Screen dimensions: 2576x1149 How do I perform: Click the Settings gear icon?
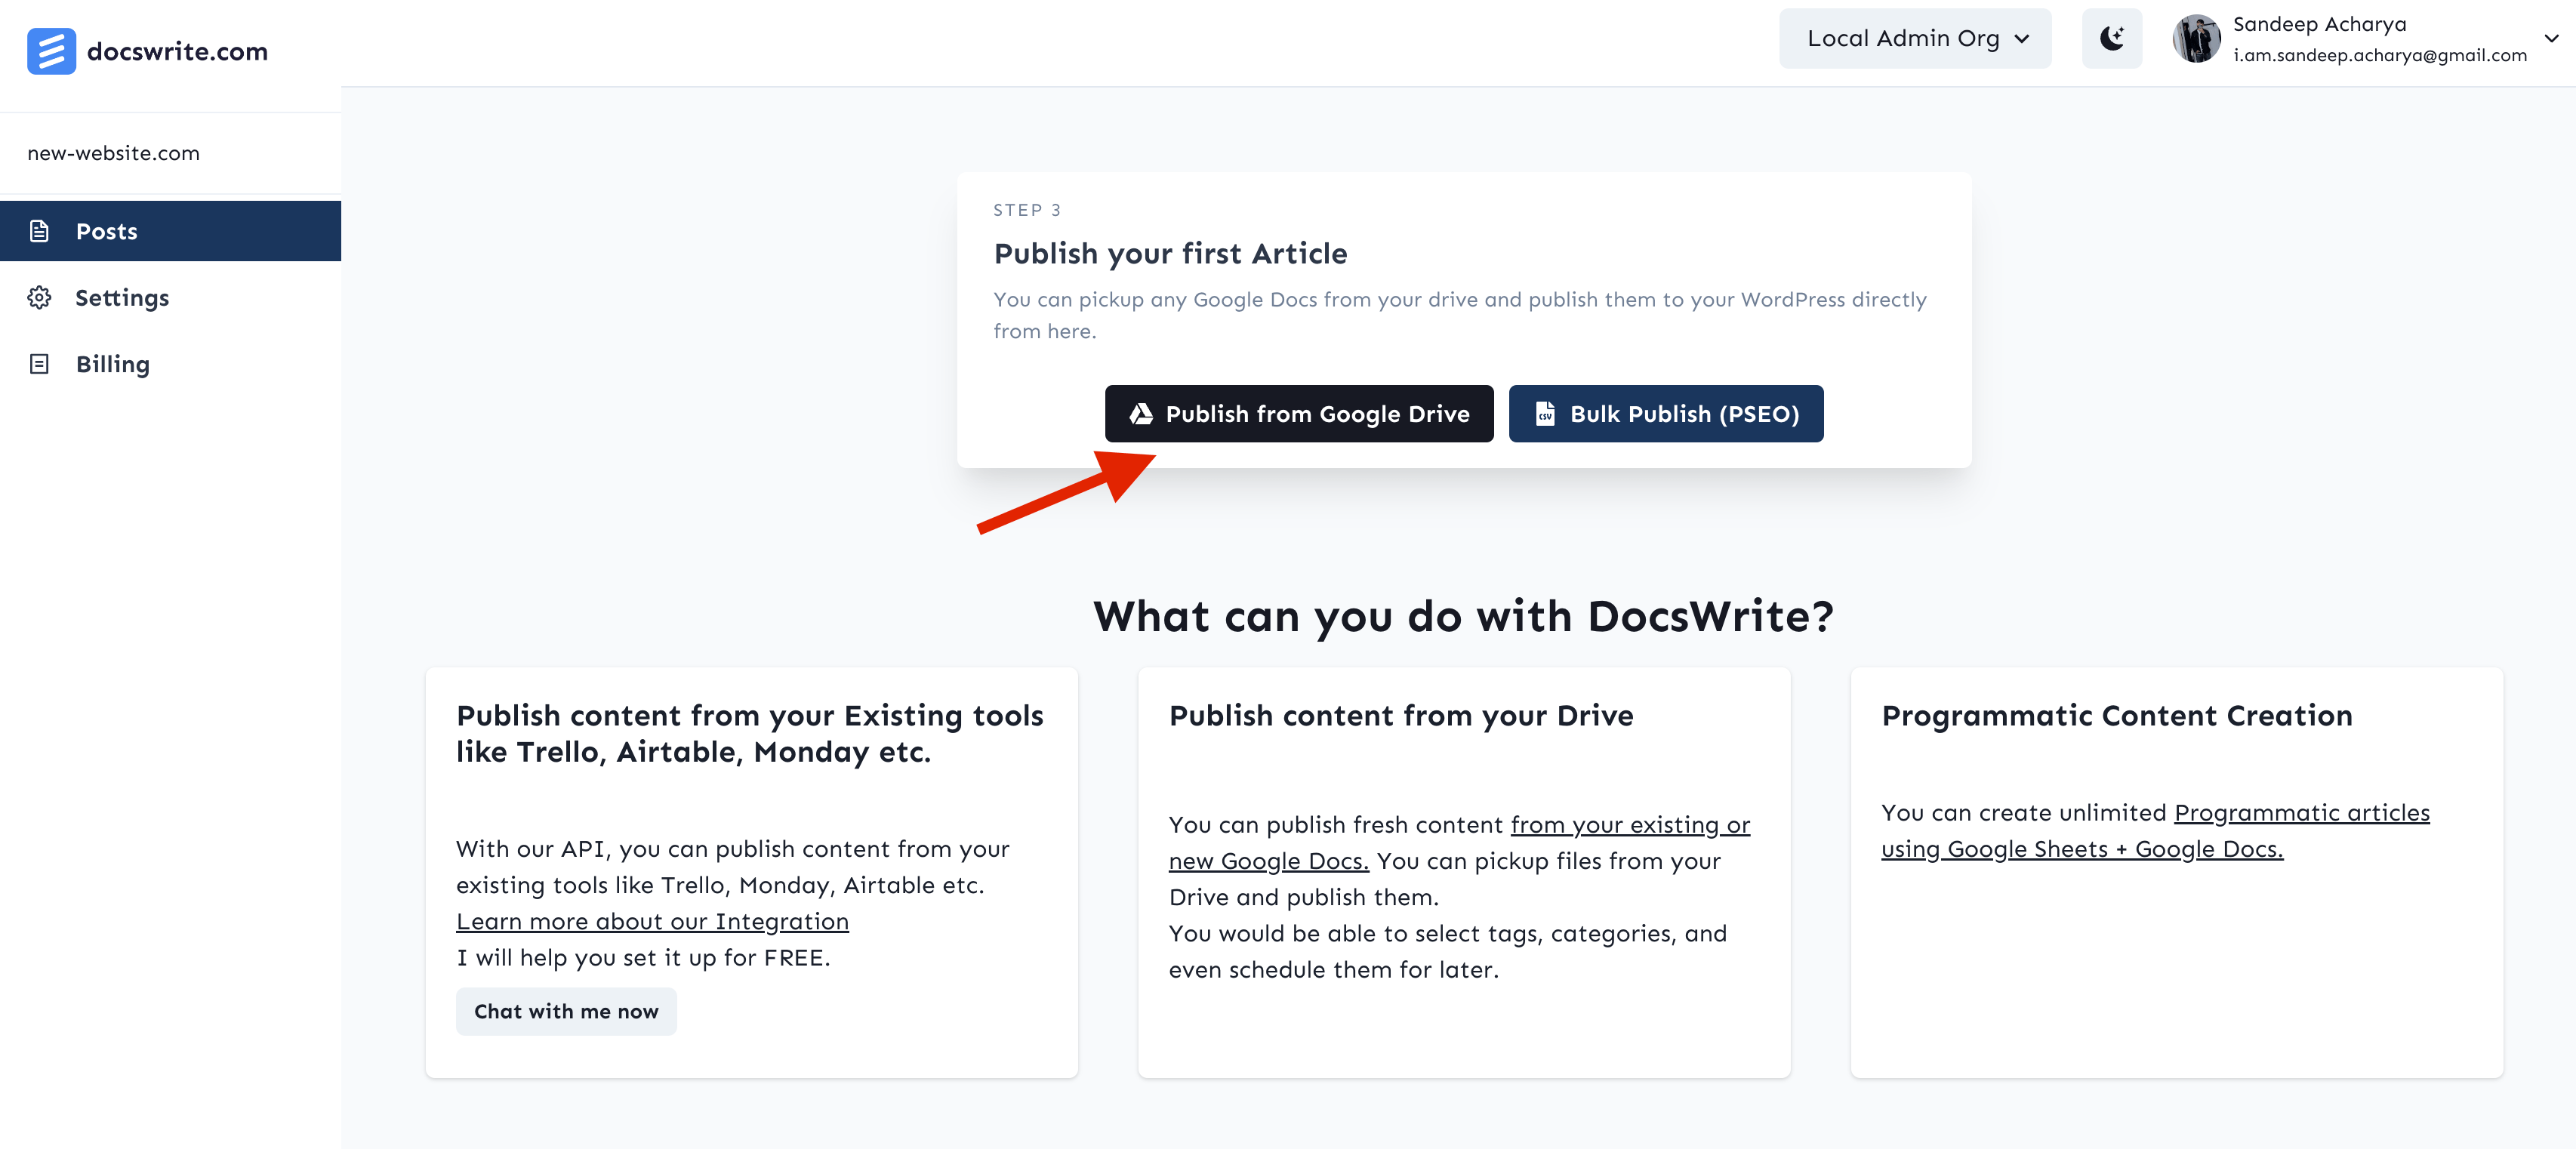pyautogui.click(x=39, y=297)
